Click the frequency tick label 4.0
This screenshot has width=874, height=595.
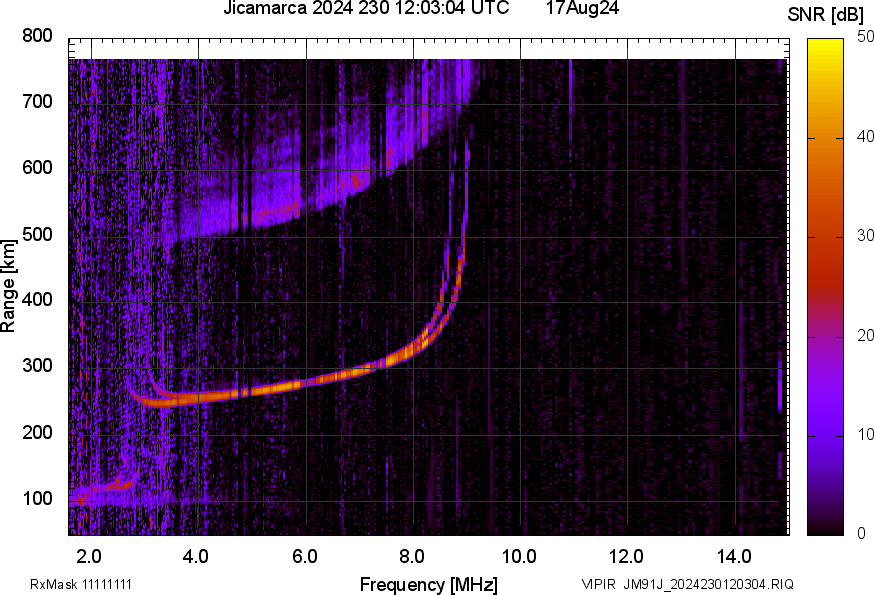[x=196, y=556]
